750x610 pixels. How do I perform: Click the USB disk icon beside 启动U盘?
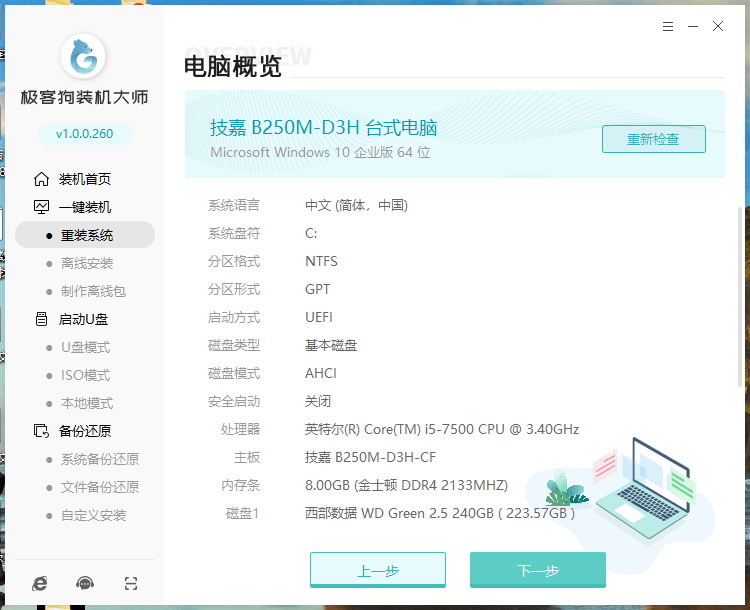[x=41, y=319]
